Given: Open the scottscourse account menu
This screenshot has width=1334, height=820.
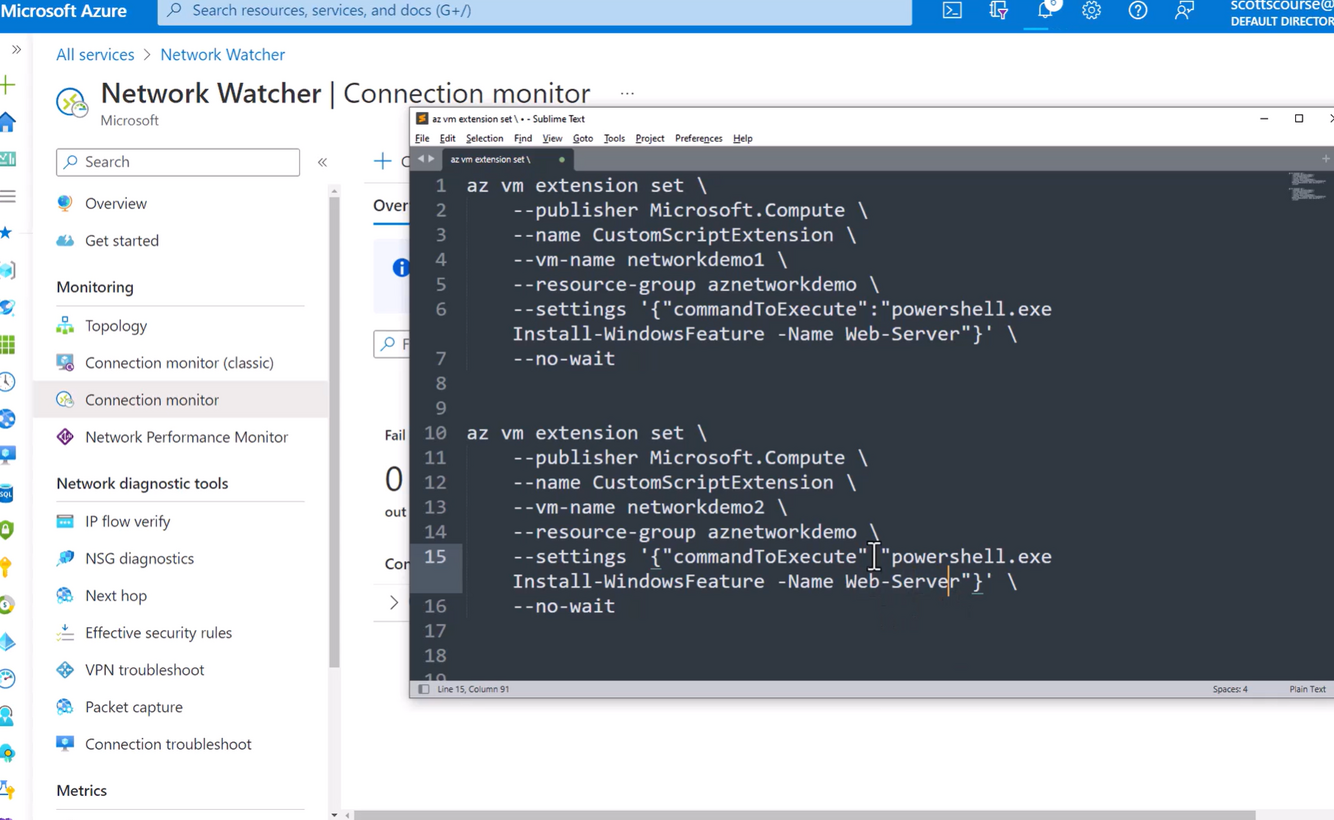Looking at the screenshot, I should 1282,12.
